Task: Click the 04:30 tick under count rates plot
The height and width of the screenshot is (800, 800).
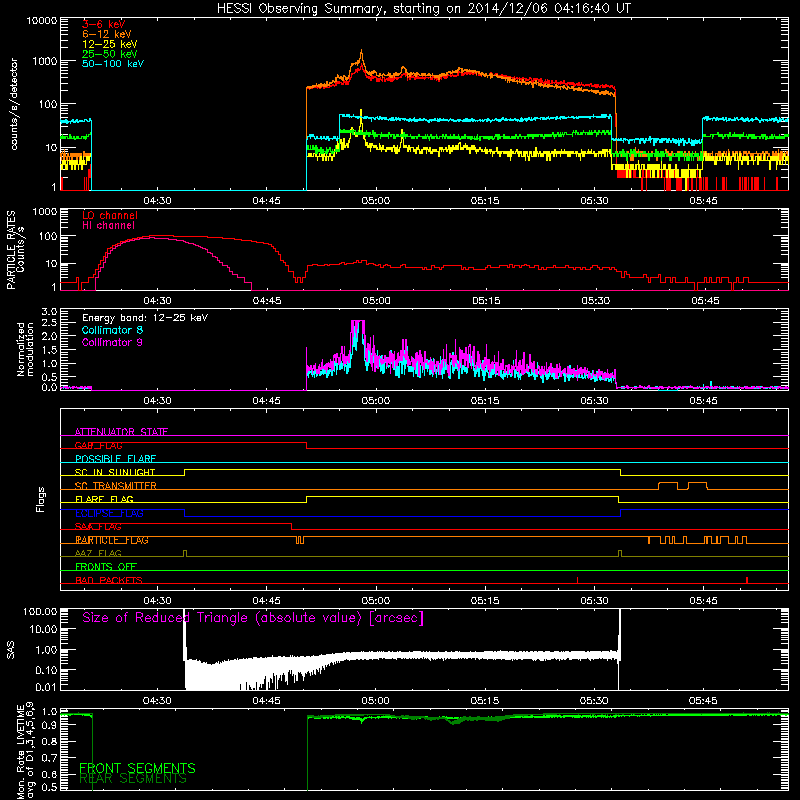Action: (157, 201)
